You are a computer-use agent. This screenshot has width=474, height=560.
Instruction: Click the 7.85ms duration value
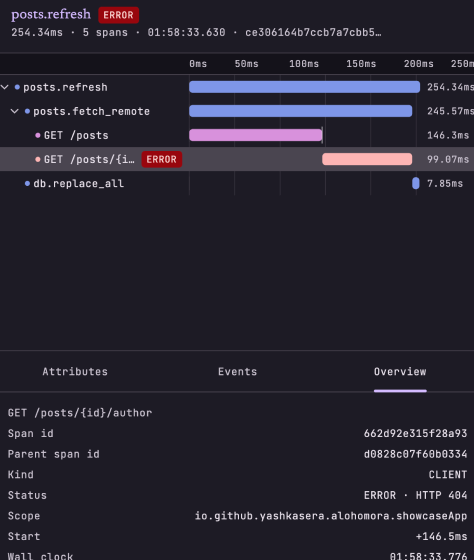[445, 184]
